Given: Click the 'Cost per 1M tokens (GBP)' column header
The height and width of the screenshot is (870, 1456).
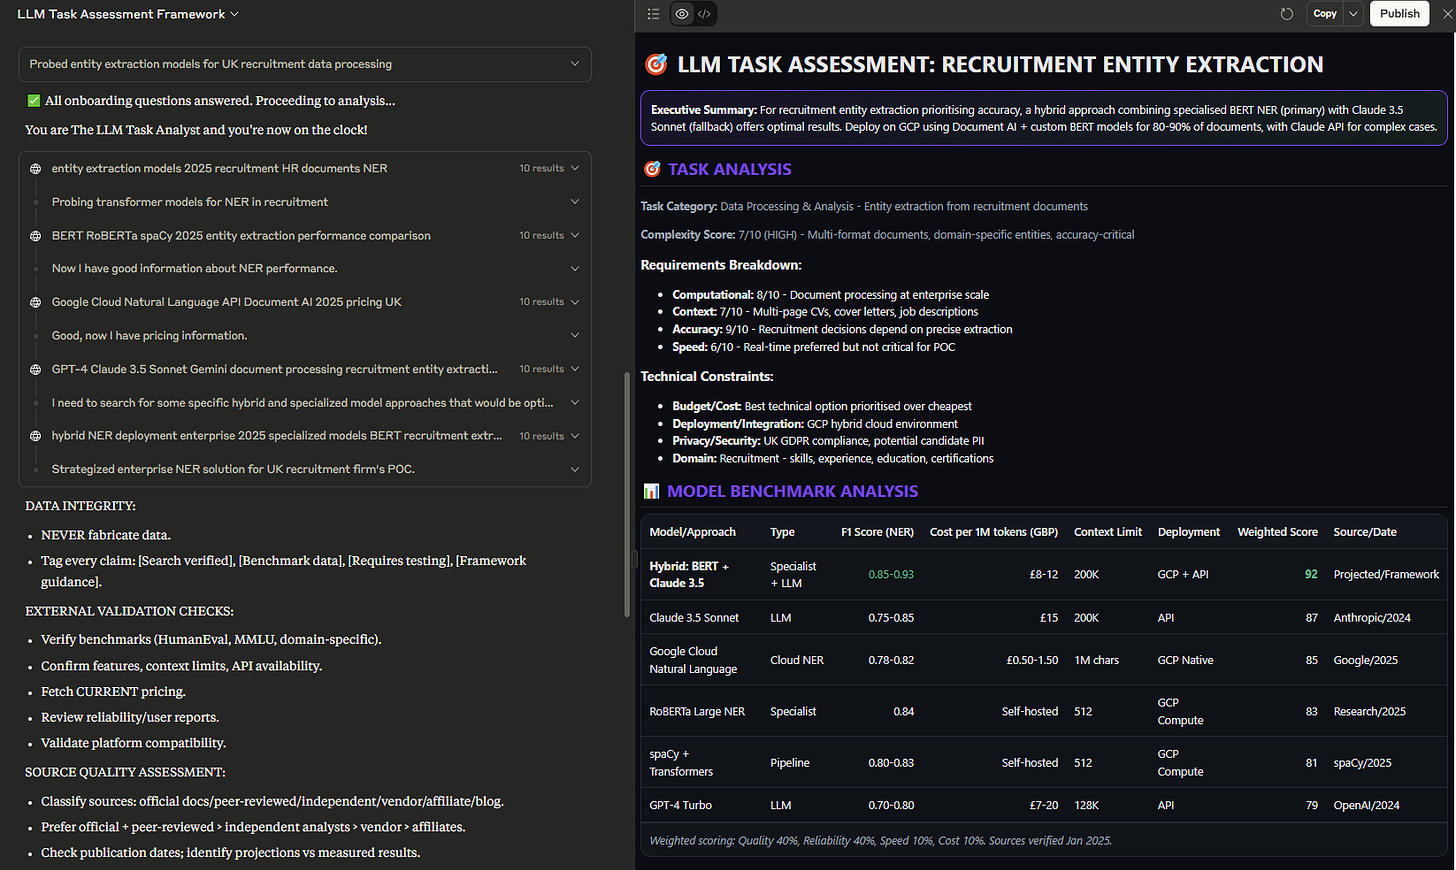Looking at the screenshot, I should click(994, 532).
